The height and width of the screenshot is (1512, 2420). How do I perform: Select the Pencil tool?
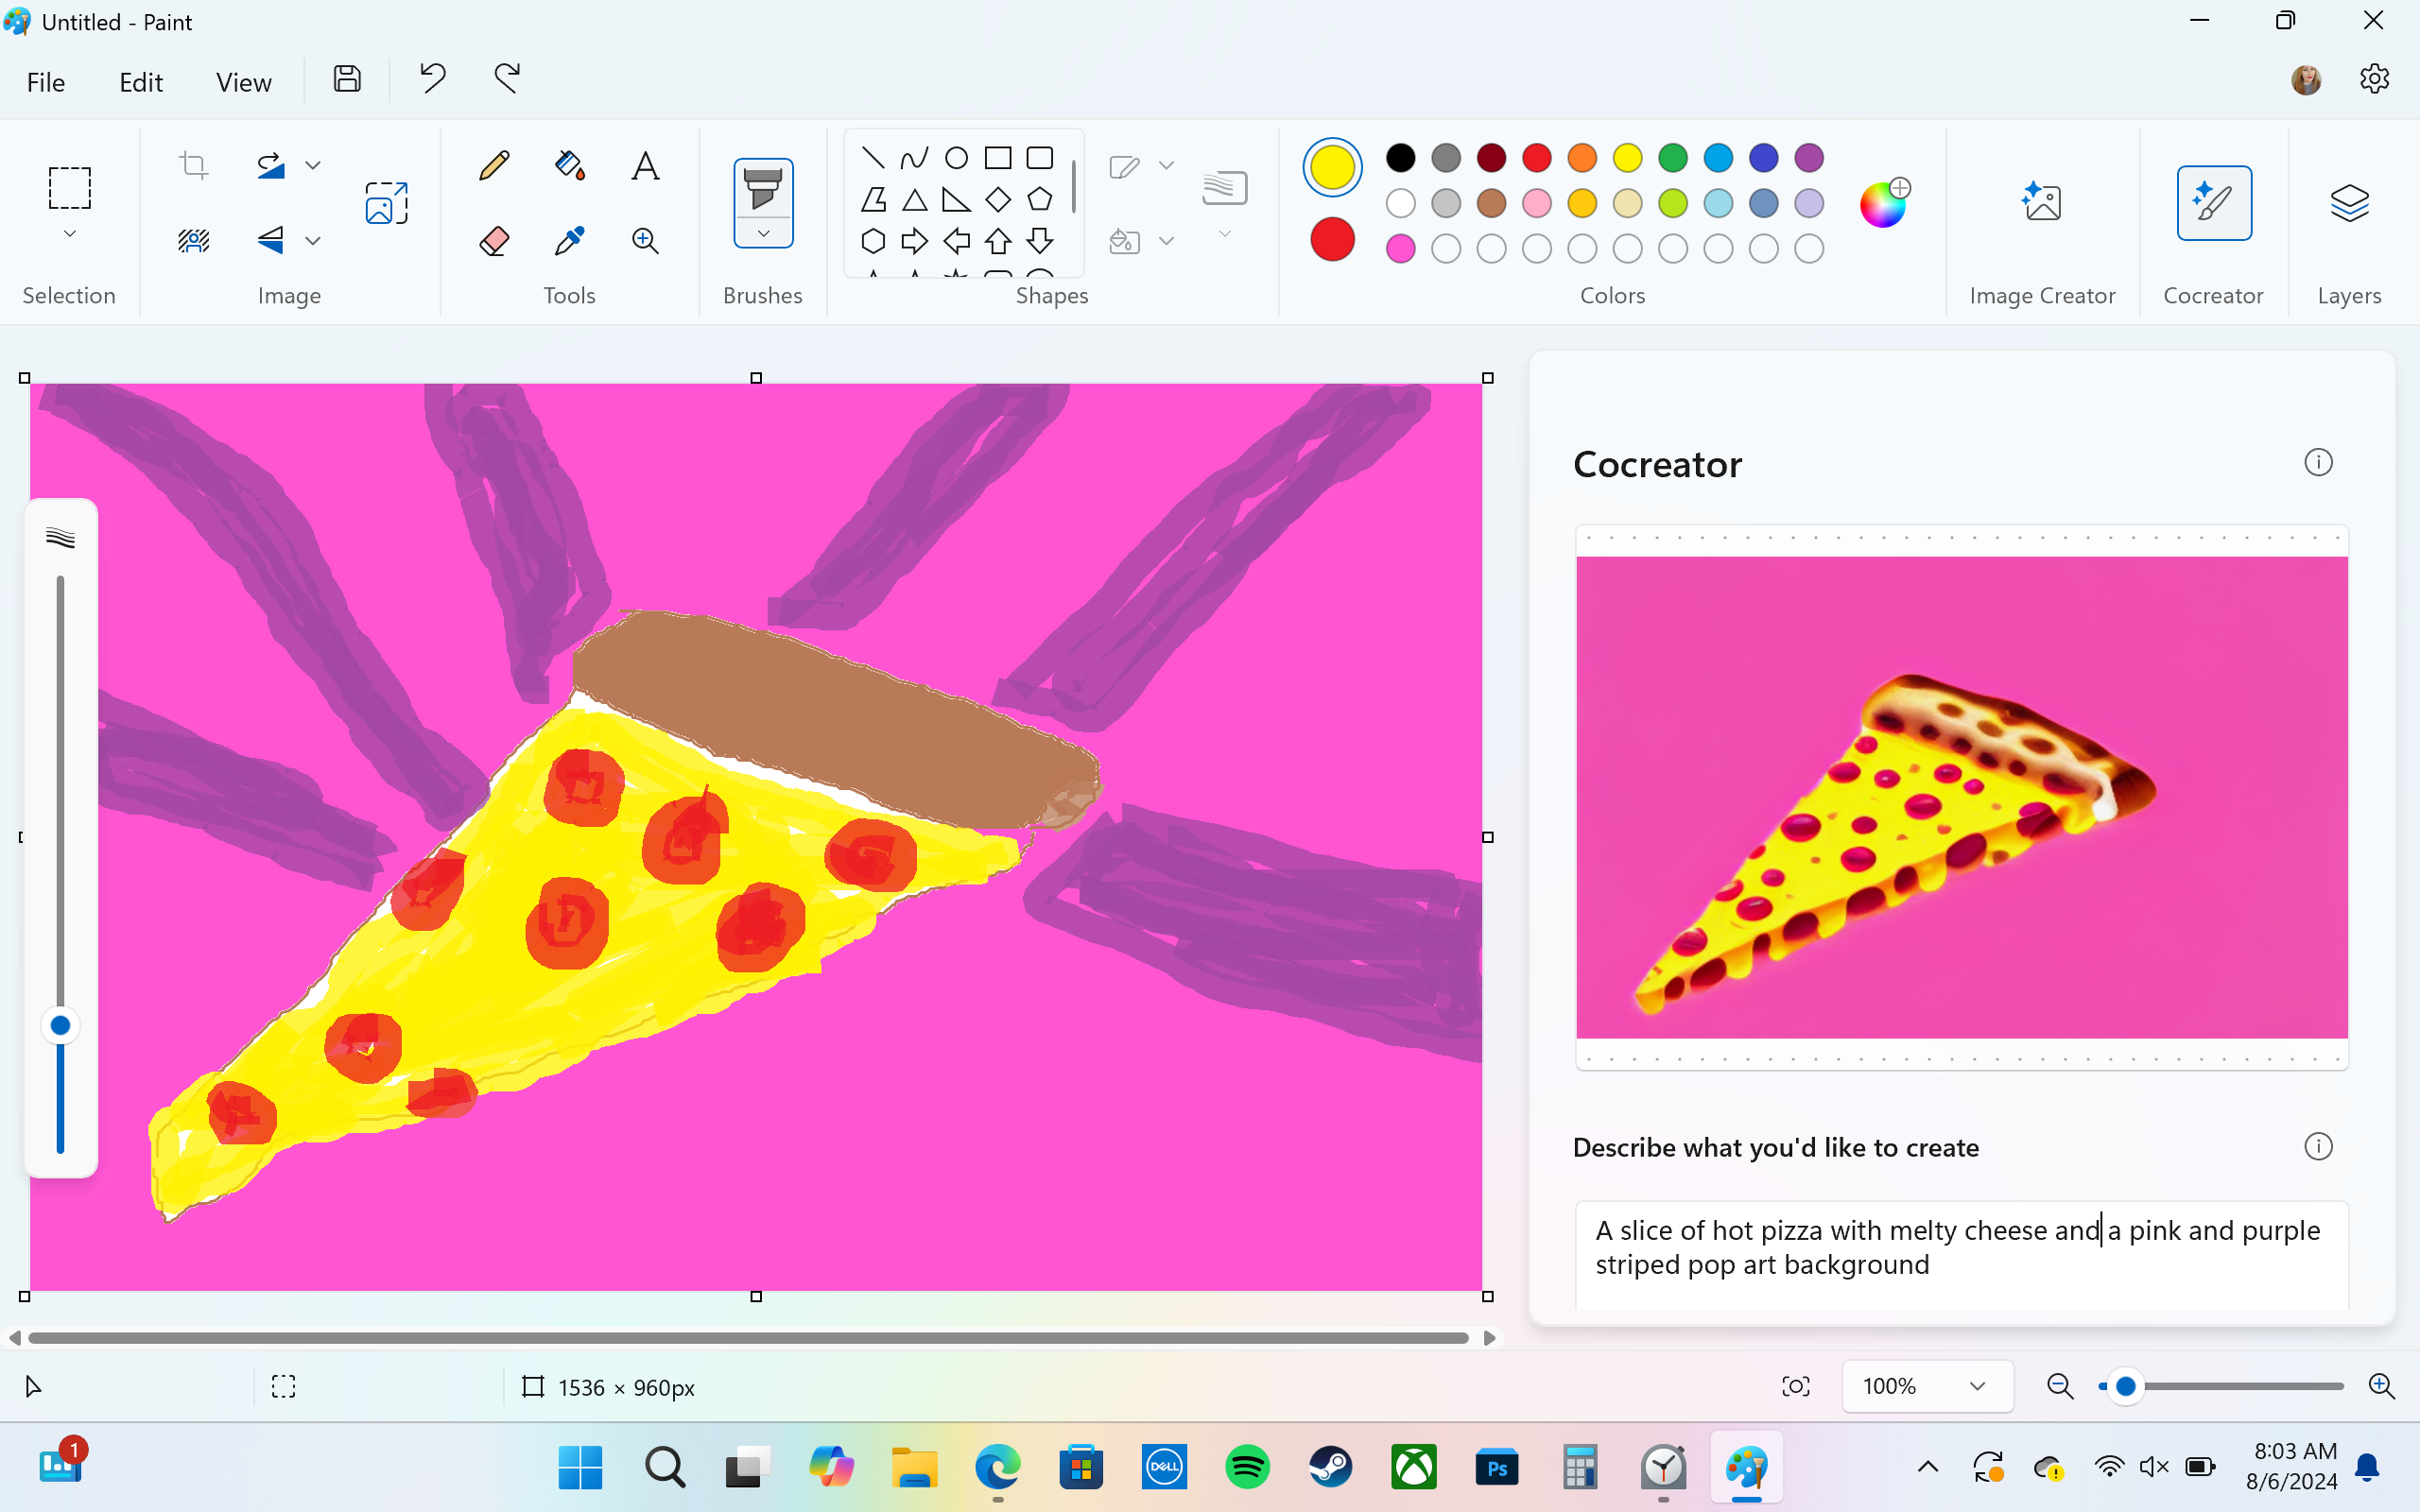click(493, 165)
